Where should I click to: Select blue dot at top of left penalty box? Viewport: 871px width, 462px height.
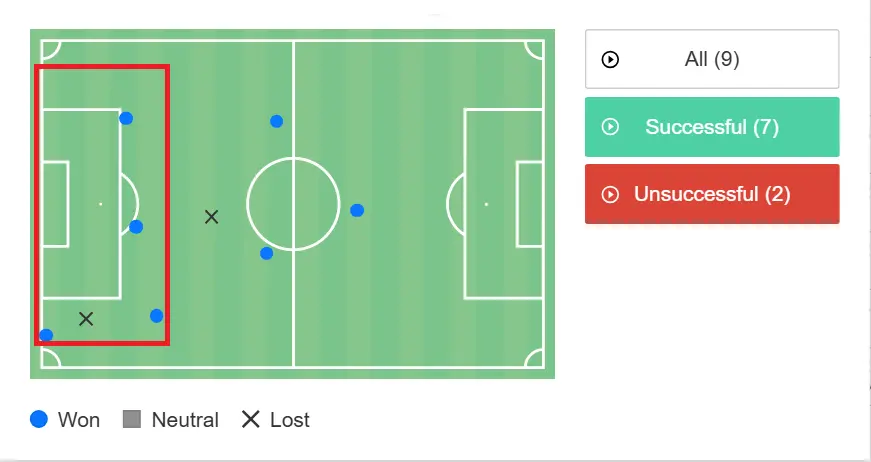126,118
